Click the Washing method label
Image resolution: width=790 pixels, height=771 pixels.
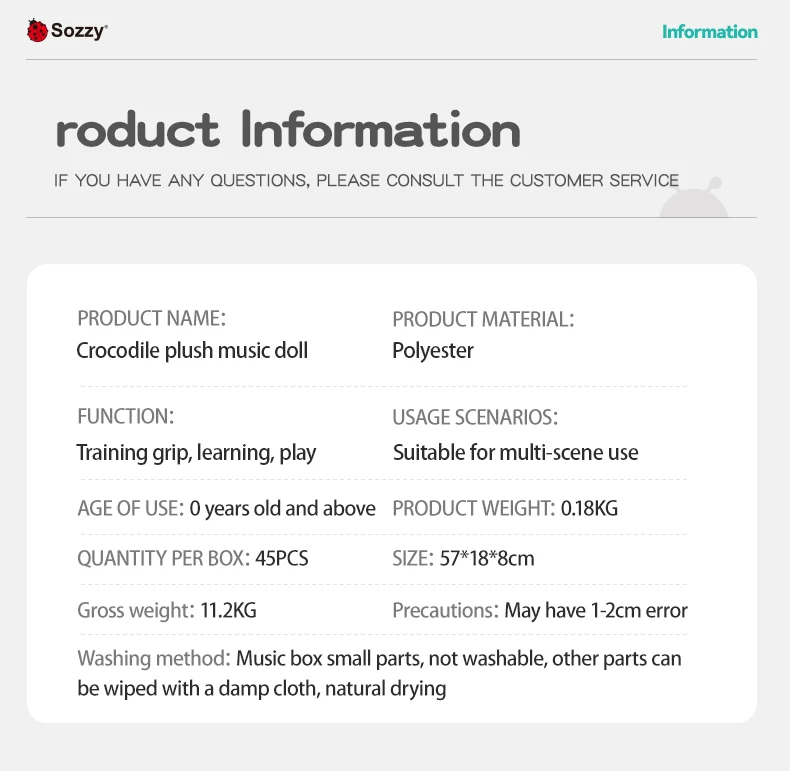[154, 659]
